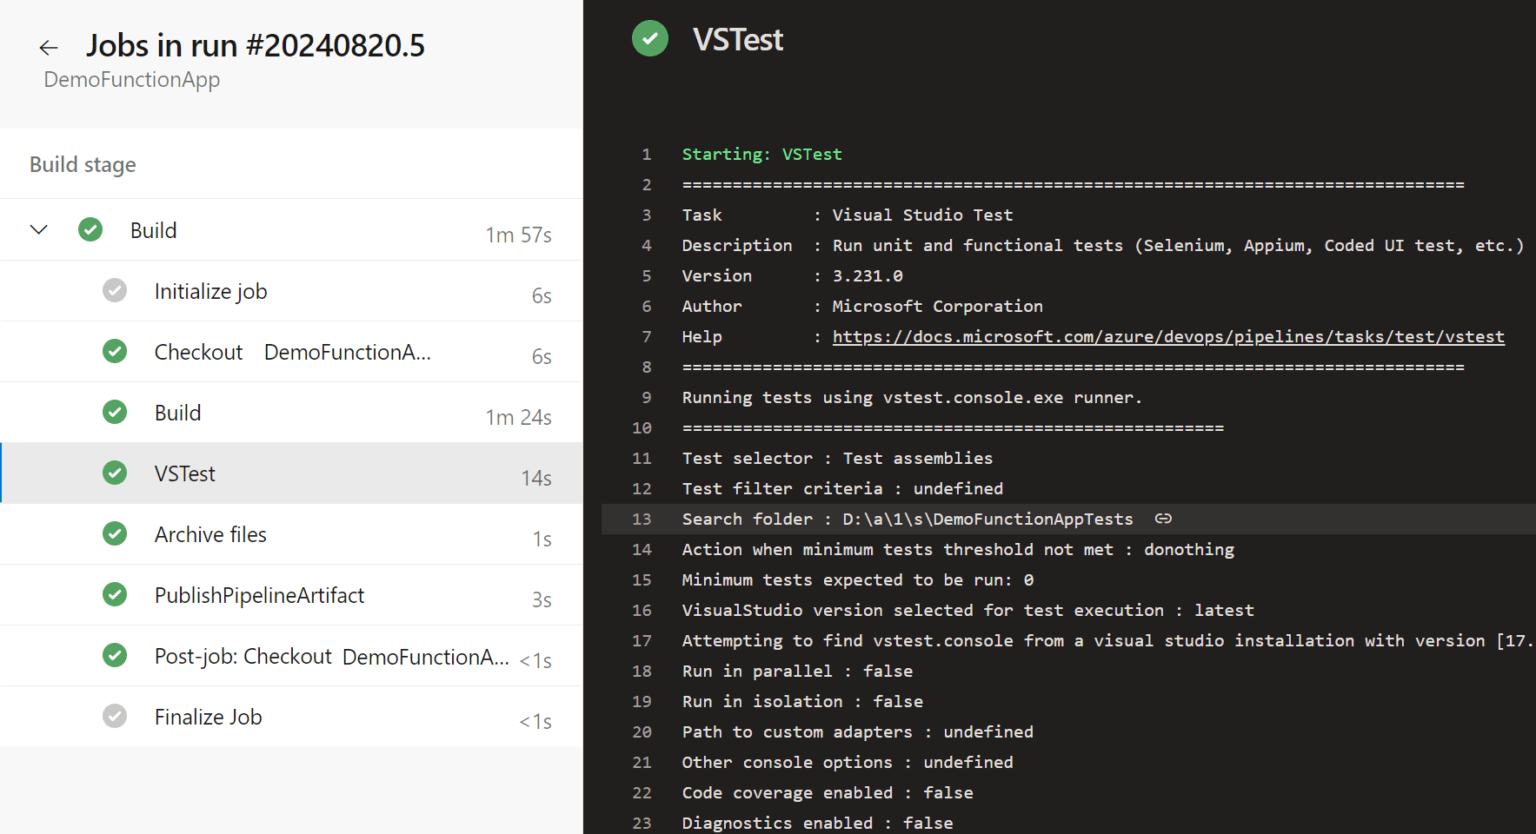Copy link icon on log line 13
1536x834 pixels.
point(1163,519)
